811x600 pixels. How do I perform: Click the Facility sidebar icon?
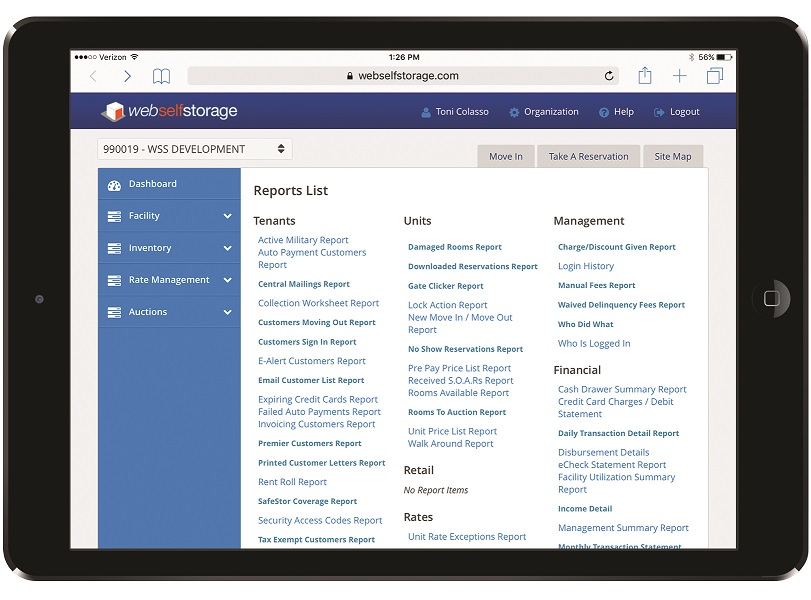click(113, 216)
